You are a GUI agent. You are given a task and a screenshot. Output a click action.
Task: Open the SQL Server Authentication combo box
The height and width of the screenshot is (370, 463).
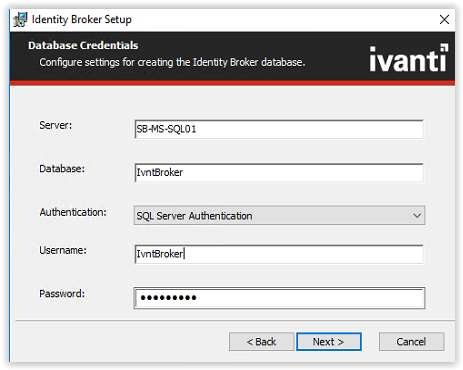pos(279,216)
